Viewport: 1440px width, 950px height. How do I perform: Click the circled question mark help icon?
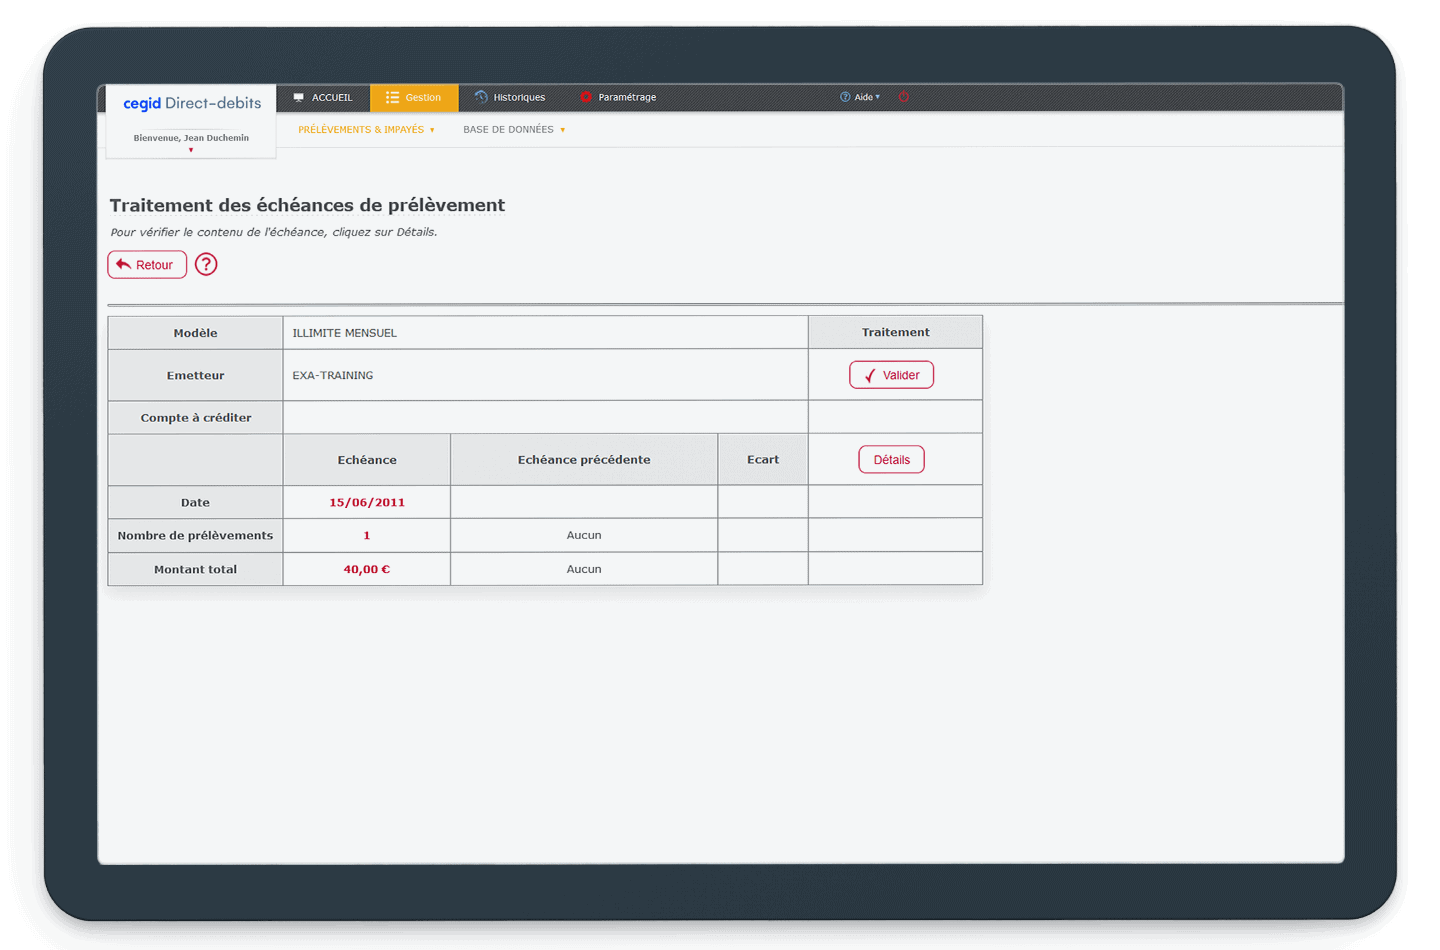[206, 265]
